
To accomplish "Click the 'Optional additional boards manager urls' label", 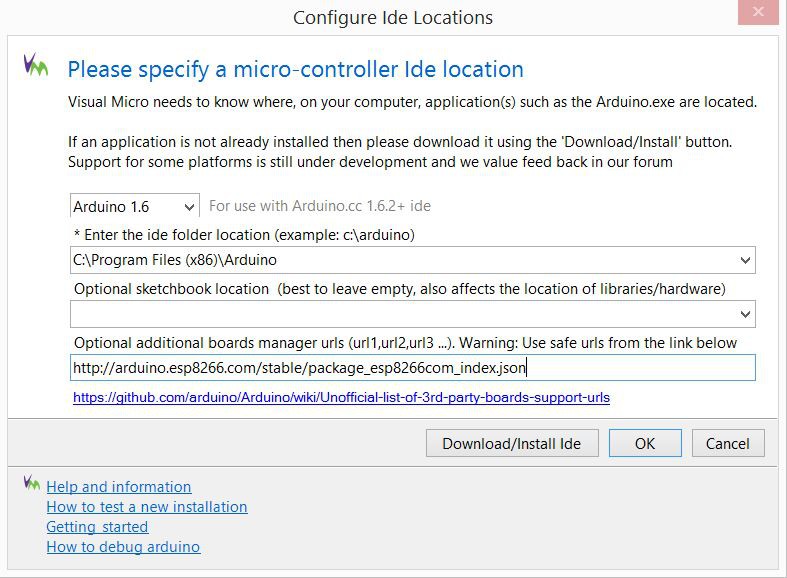I will point(405,343).
